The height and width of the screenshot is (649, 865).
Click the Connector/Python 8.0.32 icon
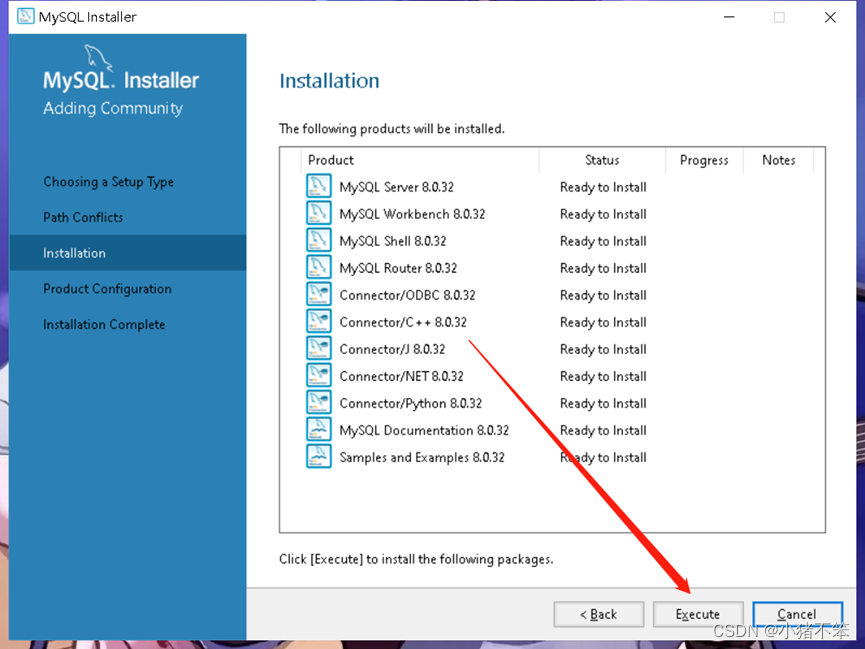point(318,402)
